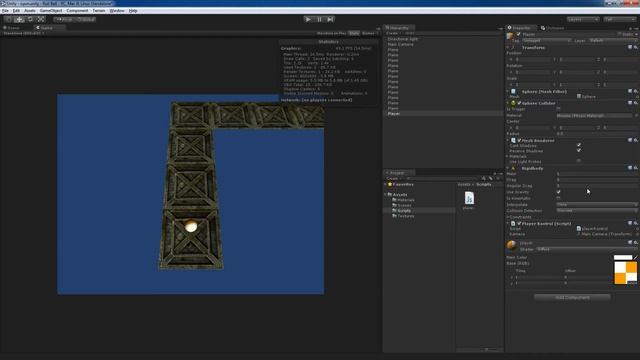
Task: Toggle the Pivot/Center handle button
Action: point(64,19)
